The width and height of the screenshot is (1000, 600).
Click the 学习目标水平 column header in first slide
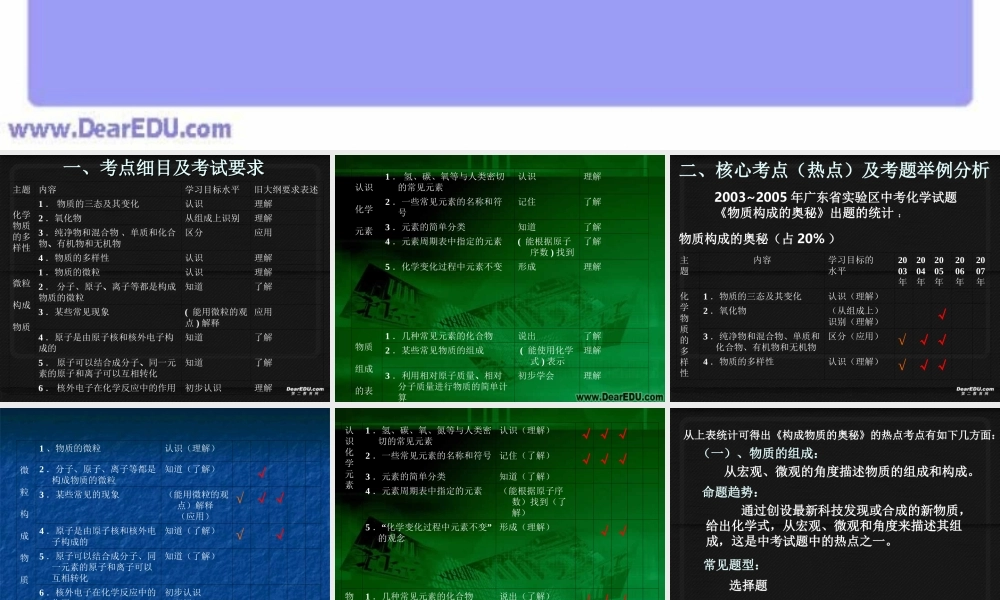(212, 189)
